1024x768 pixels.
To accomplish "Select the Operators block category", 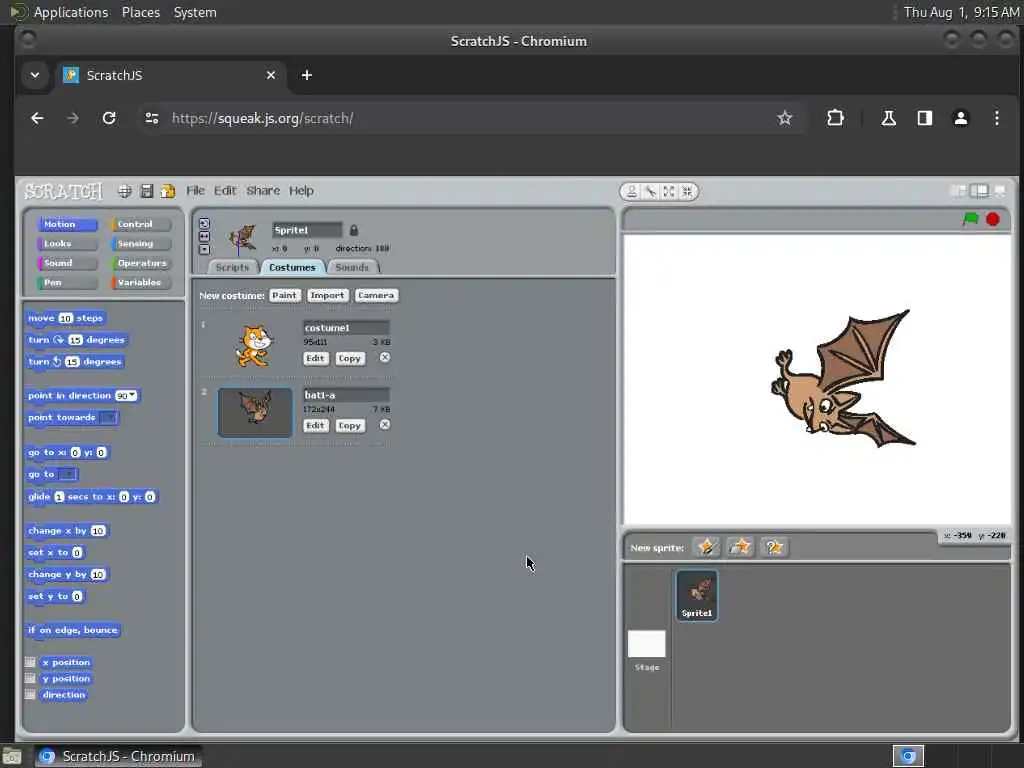I will (x=141, y=263).
